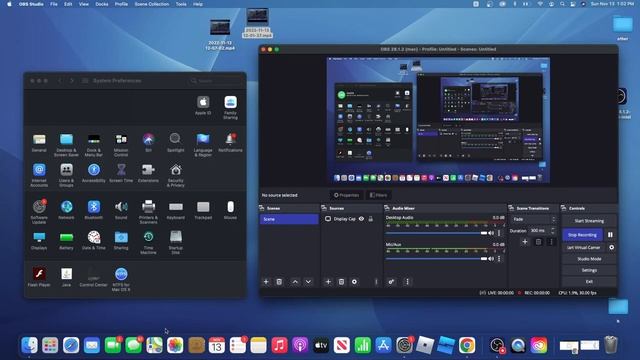Open the Profile menu

pyautogui.click(x=121, y=4)
